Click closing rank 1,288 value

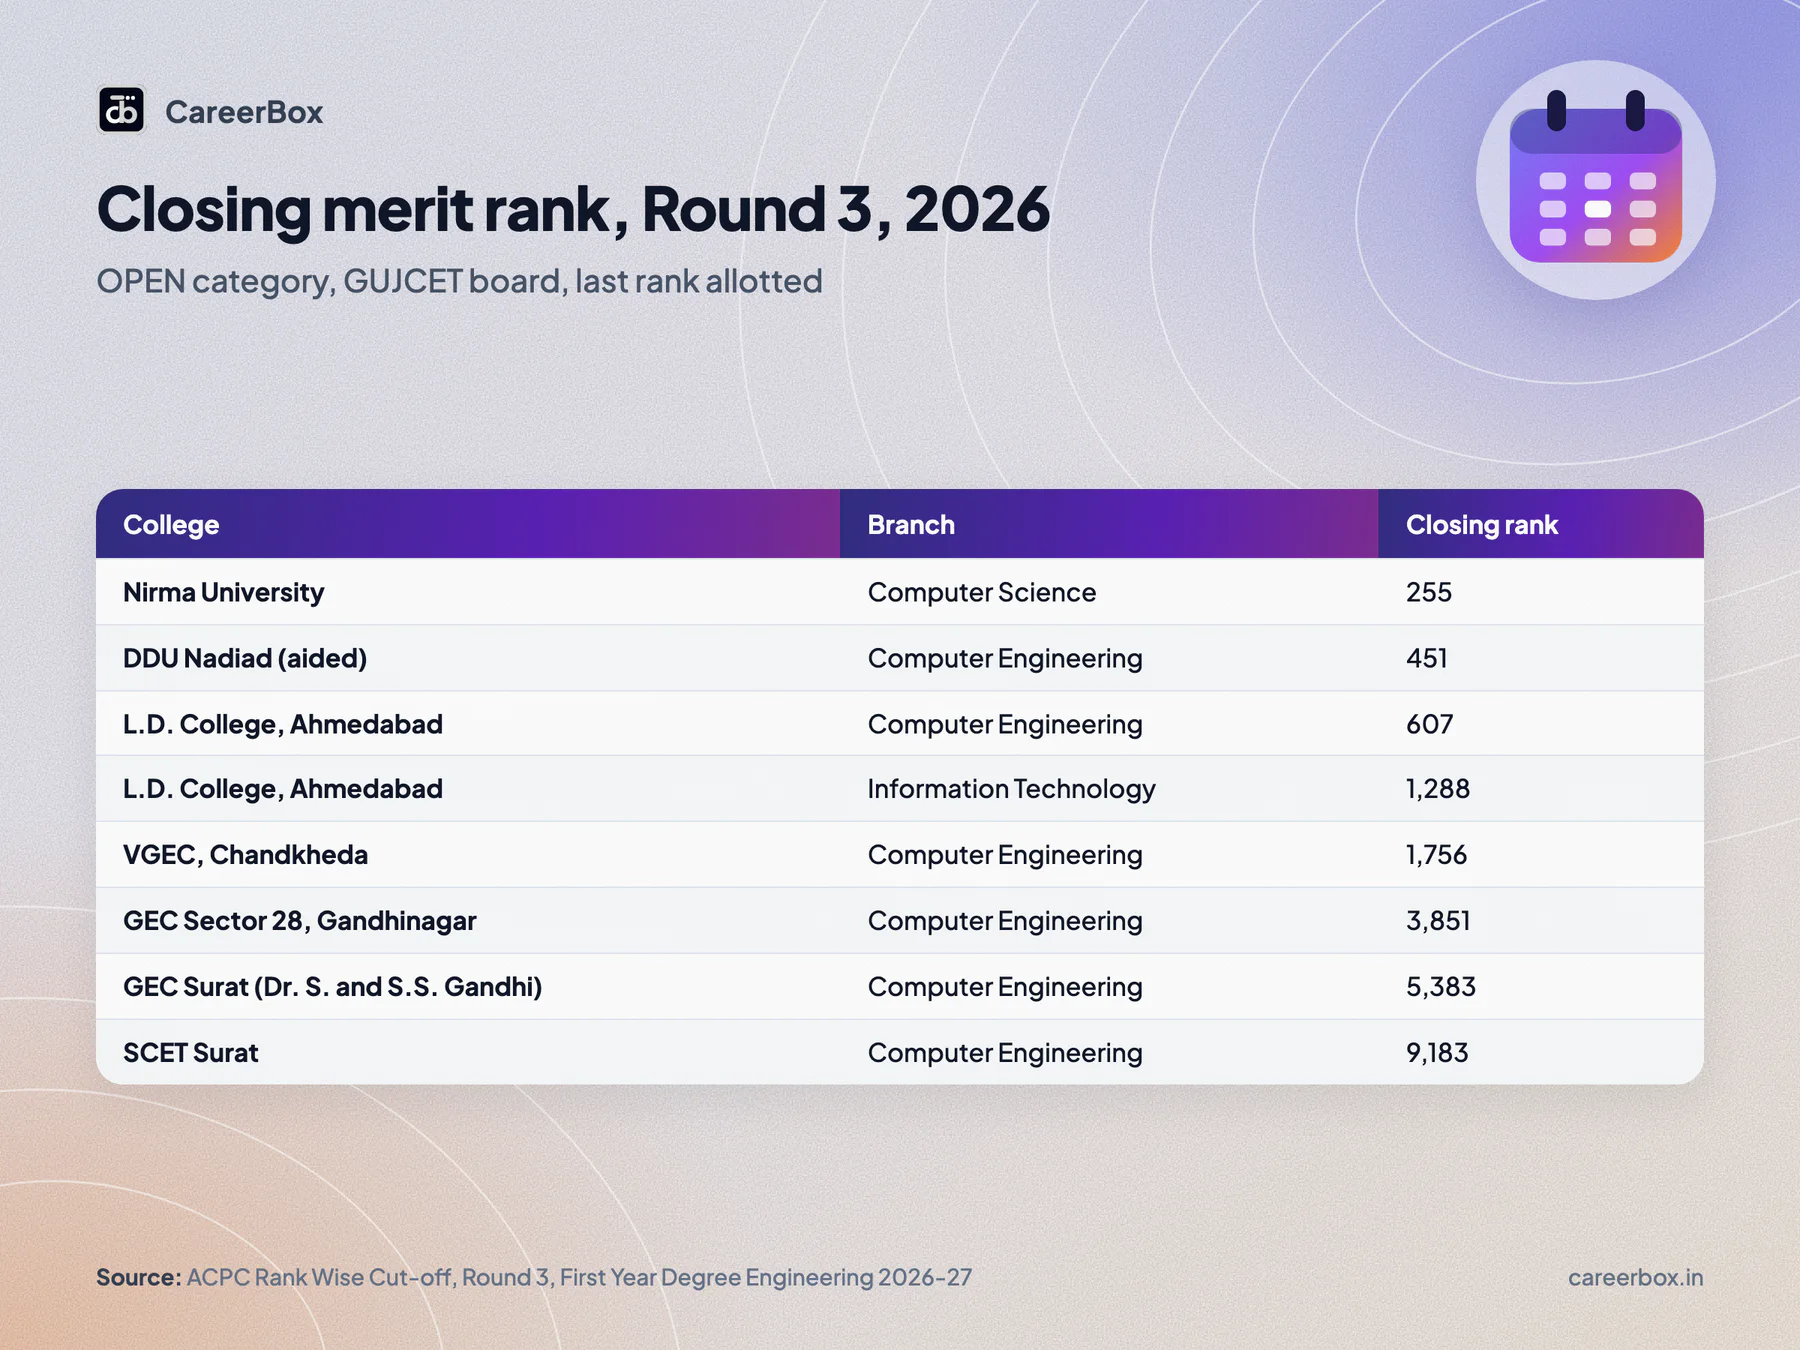(1438, 789)
